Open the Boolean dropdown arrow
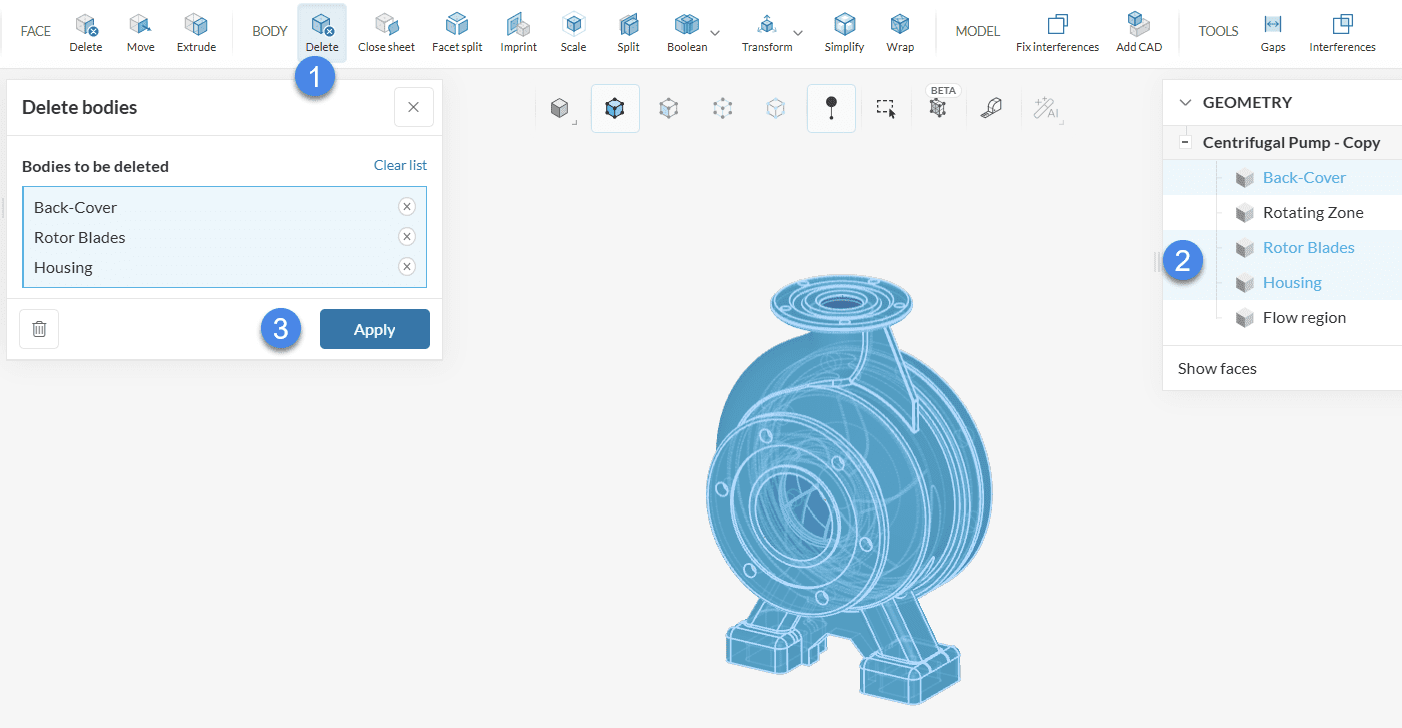Screen dimensions: 1402x728 [x=715, y=32]
